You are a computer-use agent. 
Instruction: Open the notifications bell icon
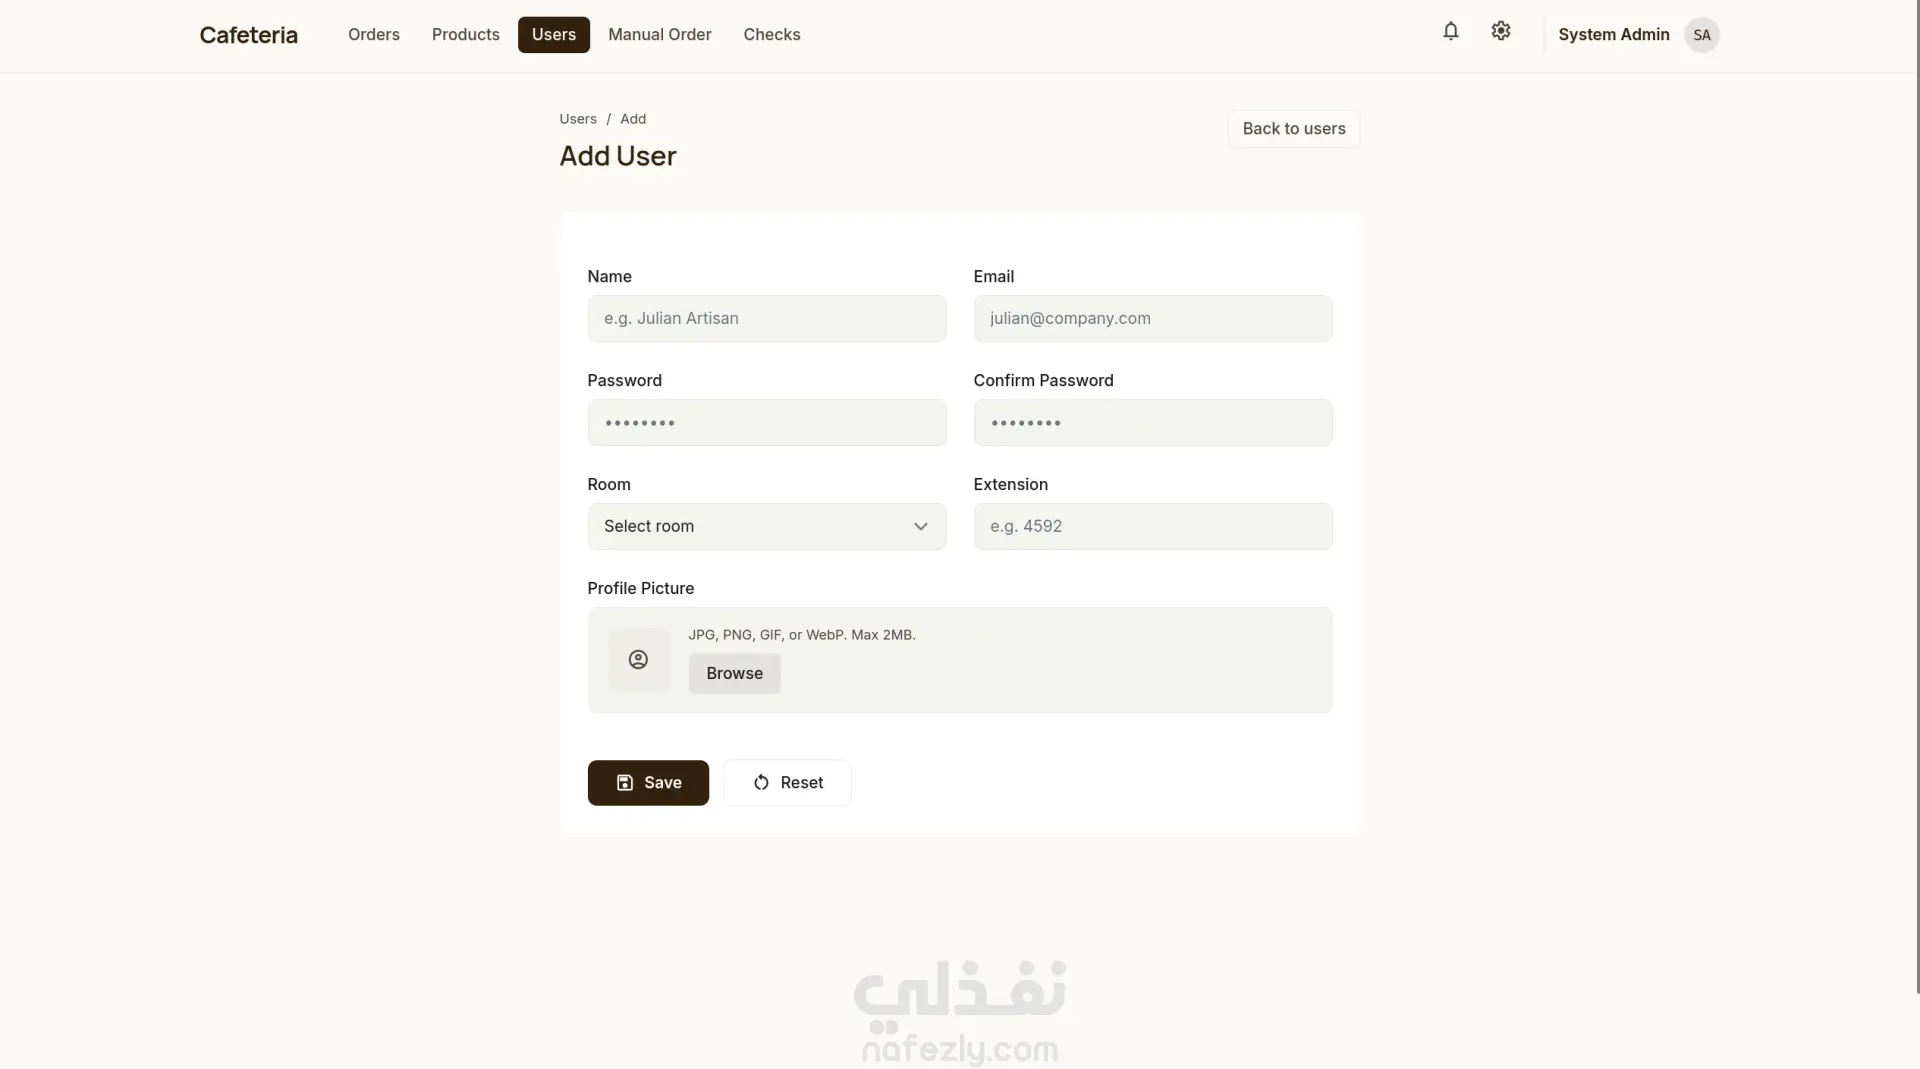(x=1450, y=31)
